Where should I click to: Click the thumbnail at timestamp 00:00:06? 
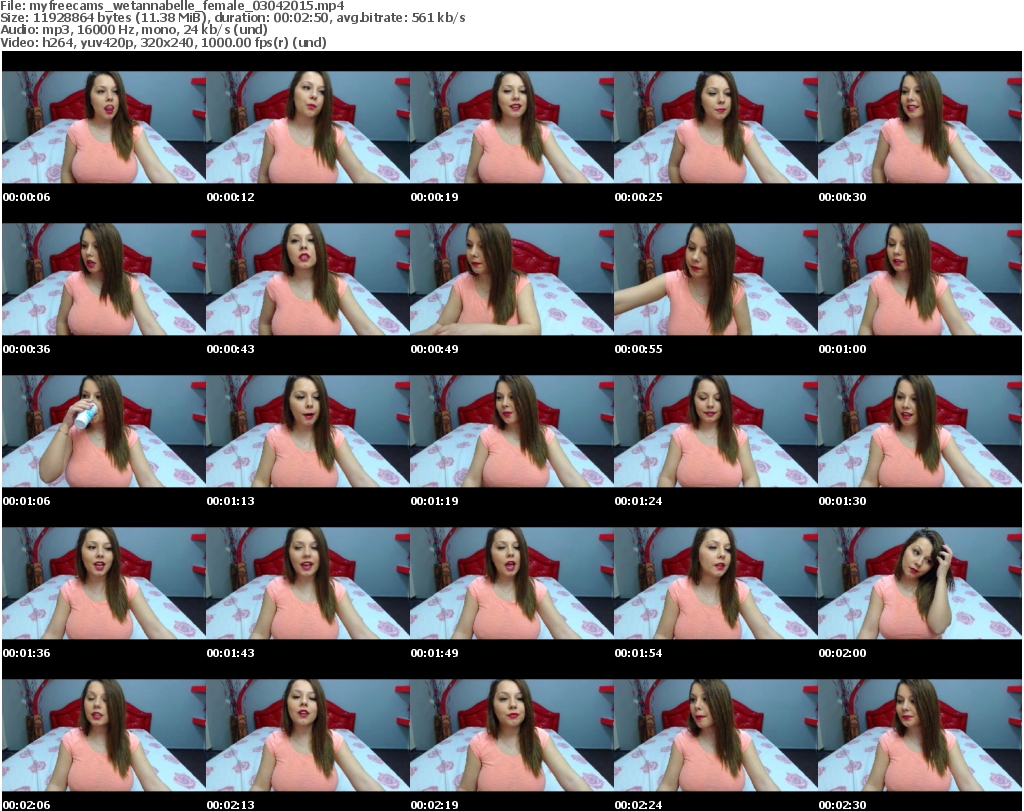(103, 127)
